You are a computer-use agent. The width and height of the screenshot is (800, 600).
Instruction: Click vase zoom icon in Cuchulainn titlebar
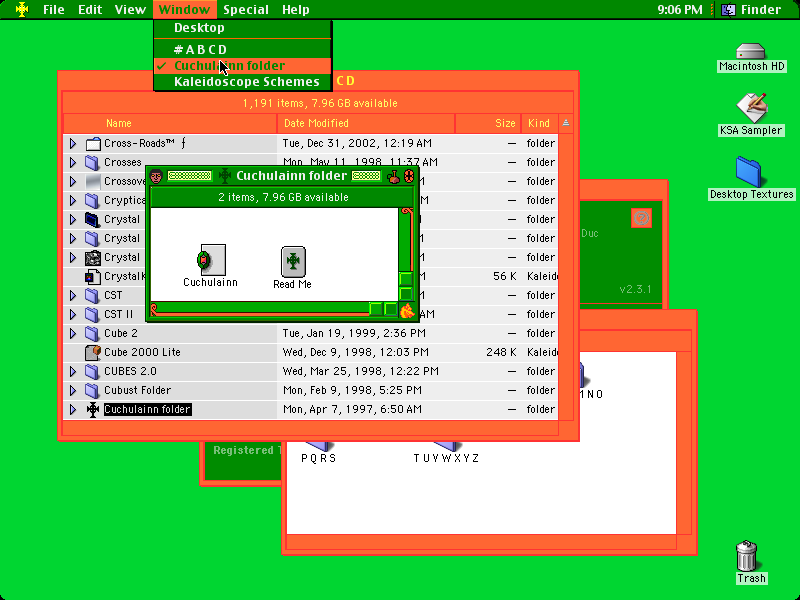tap(393, 177)
